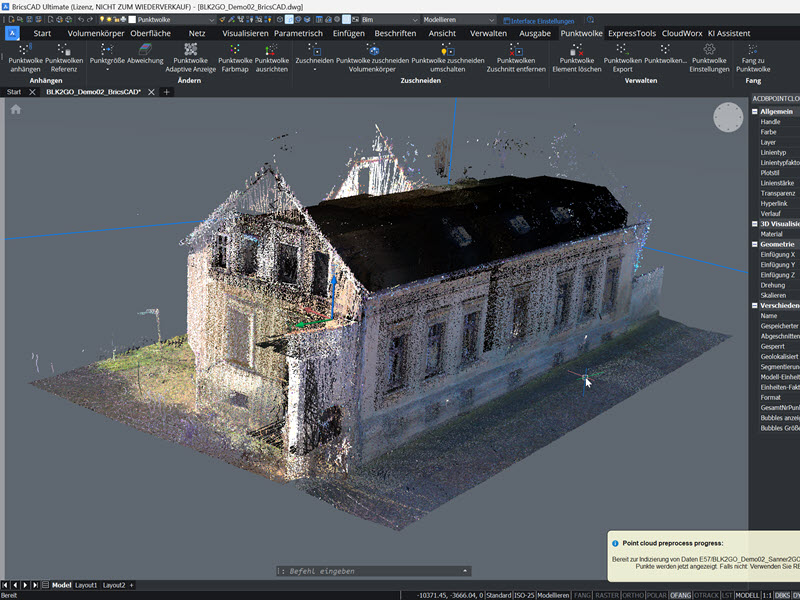Viewport: 800px width, 600px height.
Task: Expand the Zuschneiden dropdown tool
Action: (x=314, y=69)
